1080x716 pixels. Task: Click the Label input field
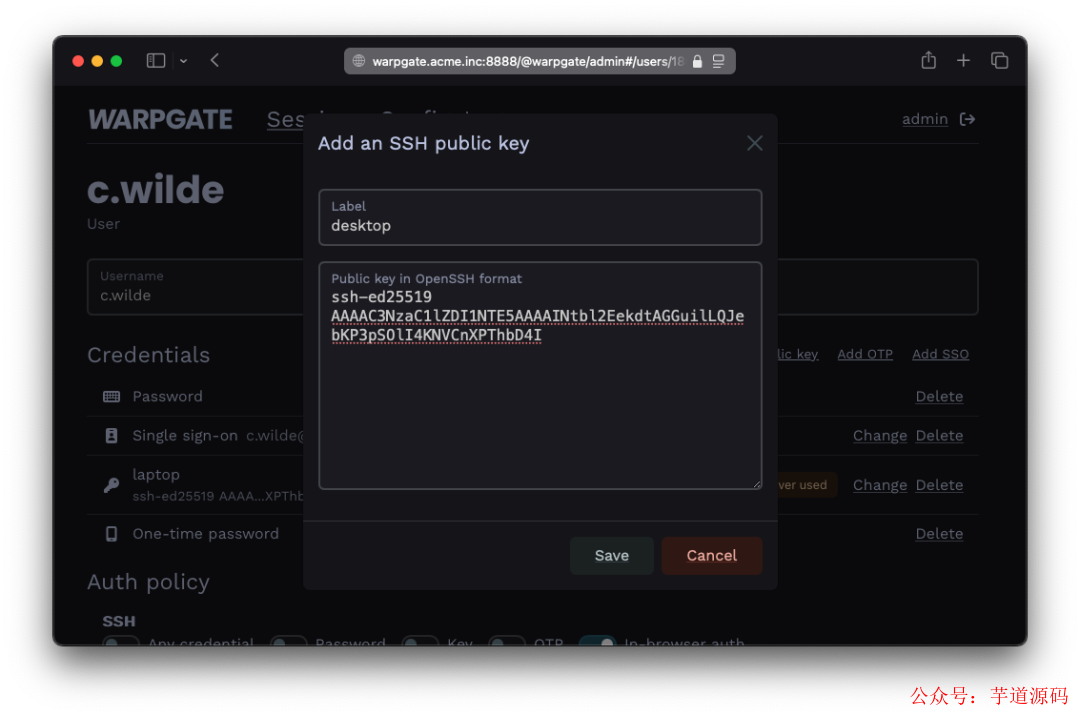coord(540,218)
